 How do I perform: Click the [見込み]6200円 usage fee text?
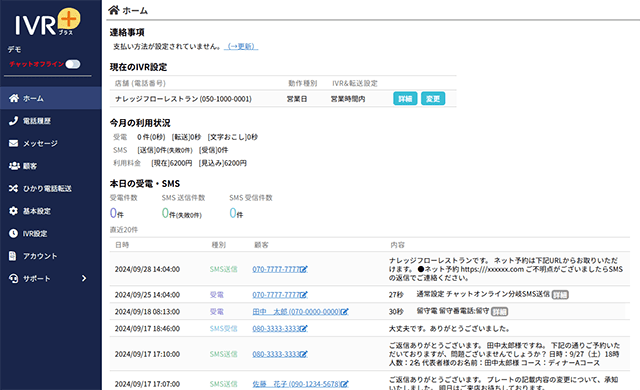(x=222, y=163)
